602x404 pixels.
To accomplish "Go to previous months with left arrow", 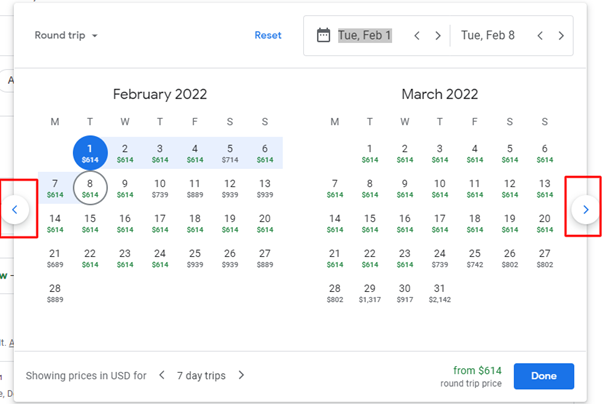I will (x=15, y=209).
